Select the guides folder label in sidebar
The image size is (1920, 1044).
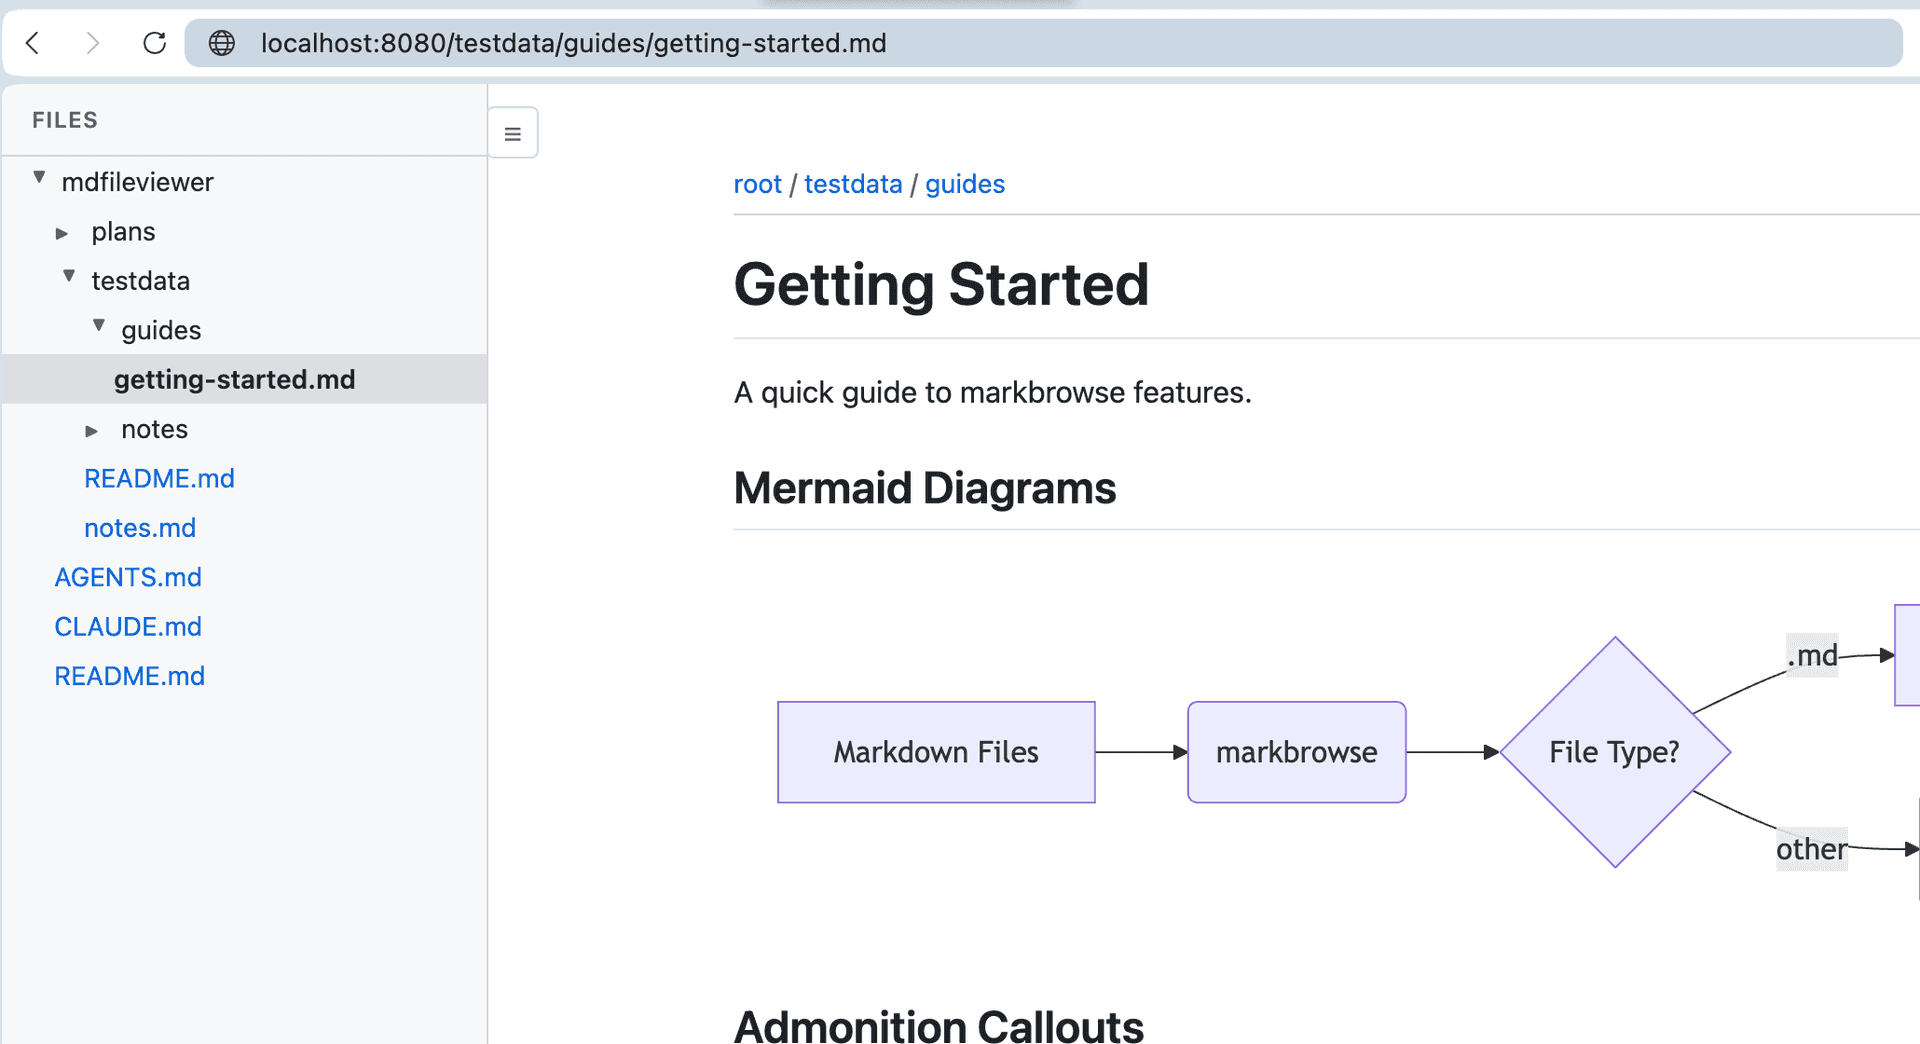161,330
